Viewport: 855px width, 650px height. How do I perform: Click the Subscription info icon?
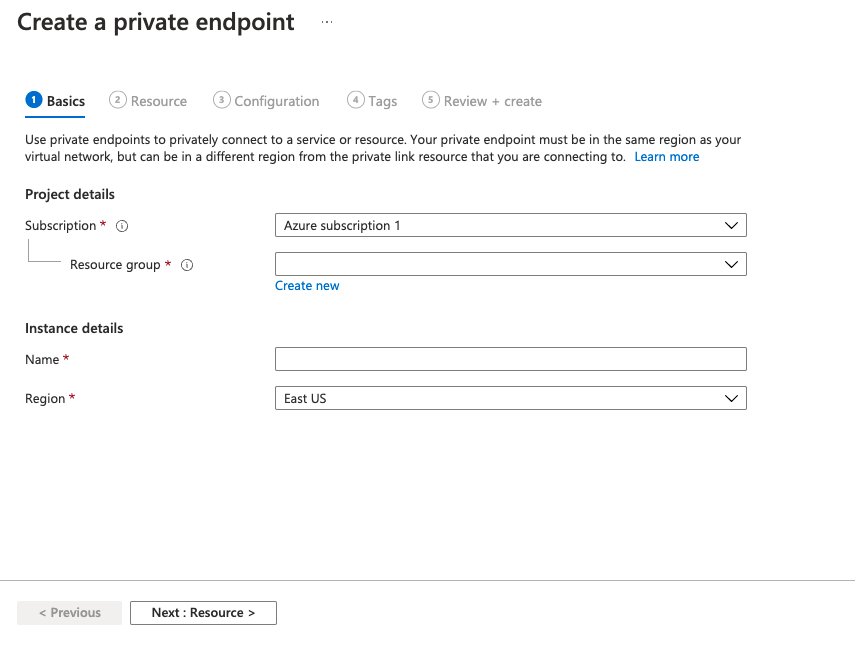[x=122, y=226]
